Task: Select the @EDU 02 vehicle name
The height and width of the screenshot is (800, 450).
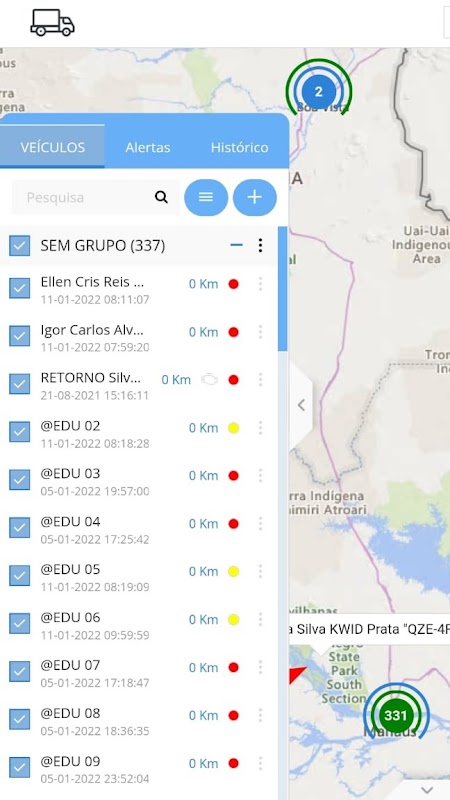Action: click(70, 426)
